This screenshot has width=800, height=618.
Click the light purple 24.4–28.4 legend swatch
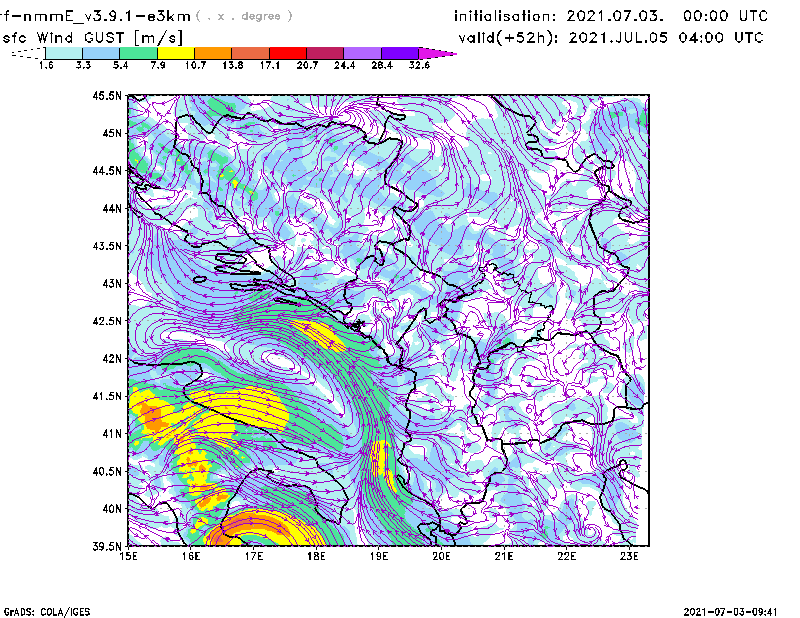click(x=362, y=53)
